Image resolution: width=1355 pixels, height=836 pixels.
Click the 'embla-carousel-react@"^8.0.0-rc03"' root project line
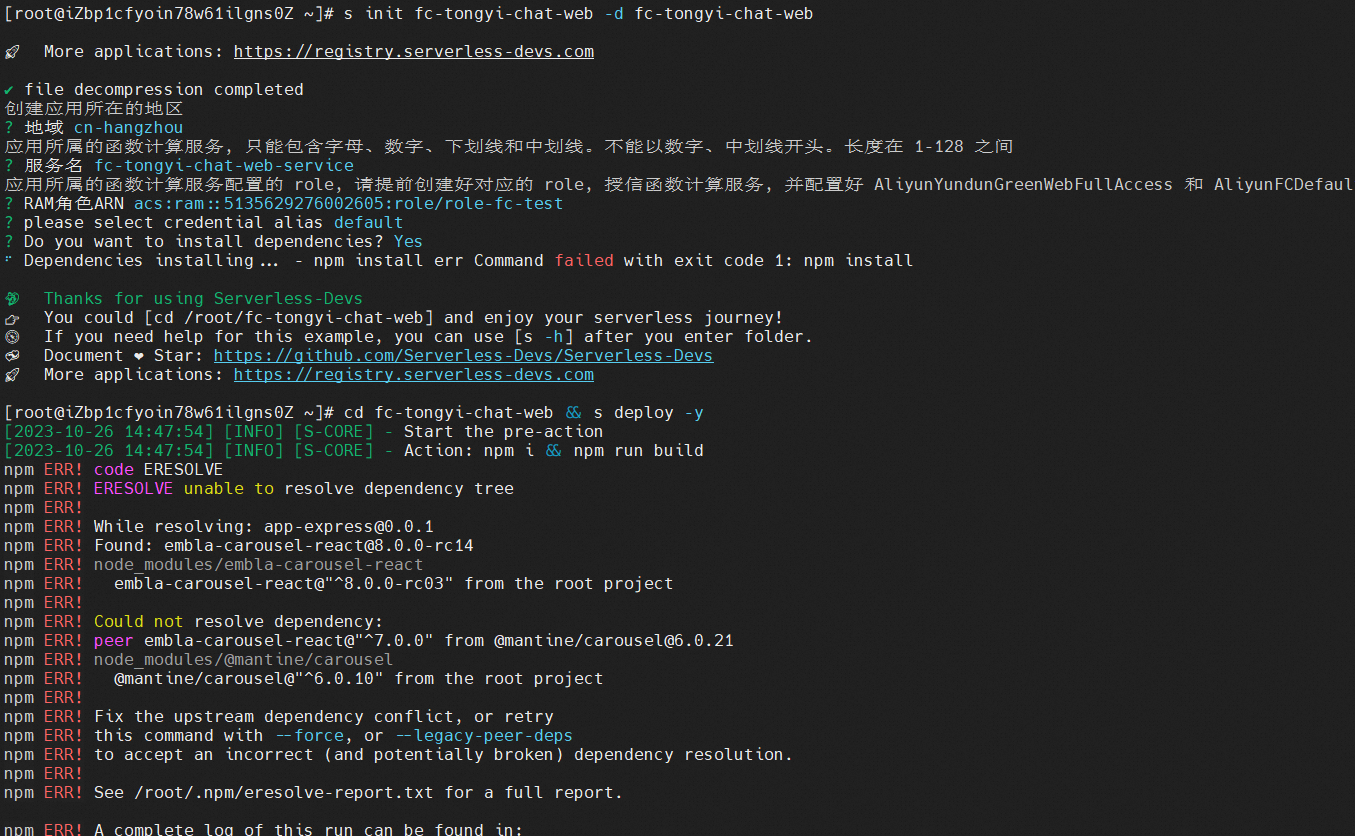coord(393,584)
